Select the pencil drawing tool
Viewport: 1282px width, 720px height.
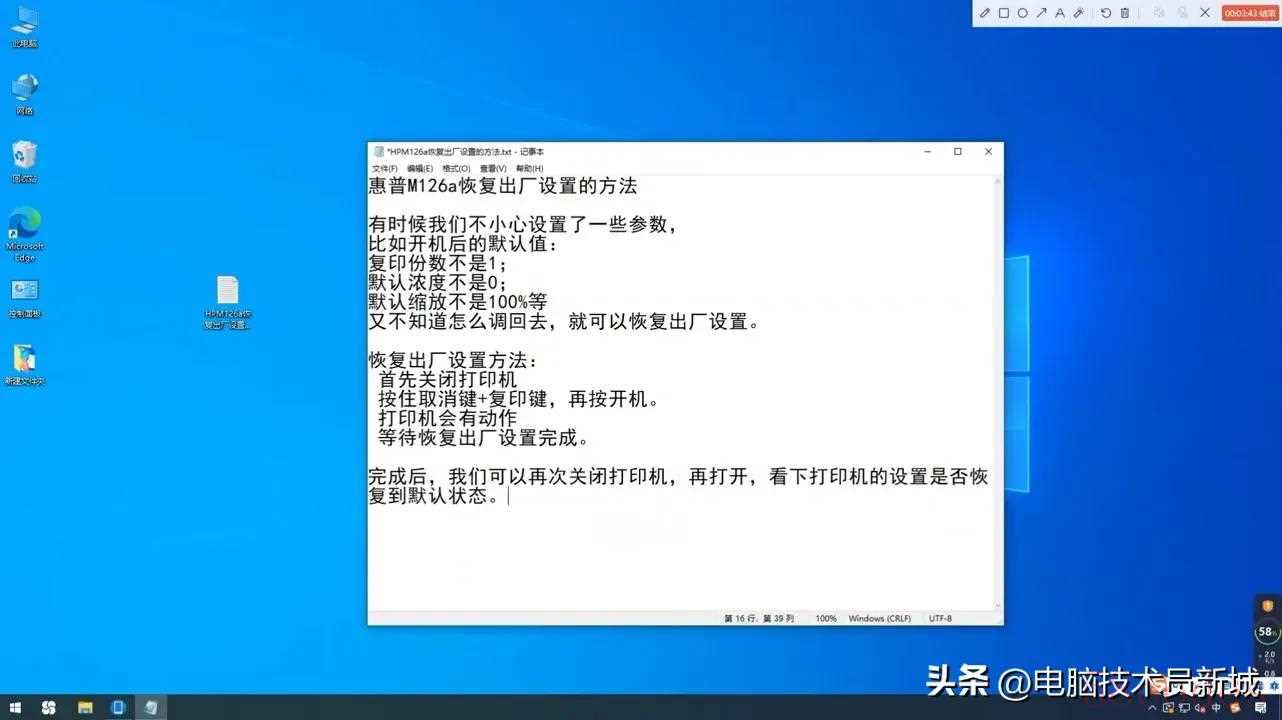985,13
